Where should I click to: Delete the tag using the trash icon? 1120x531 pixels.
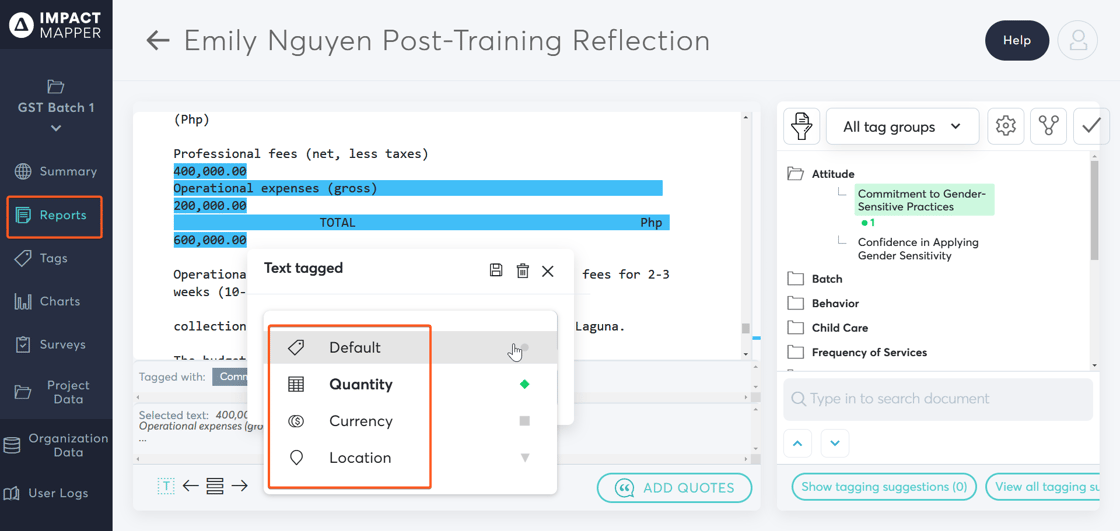[522, 270]
